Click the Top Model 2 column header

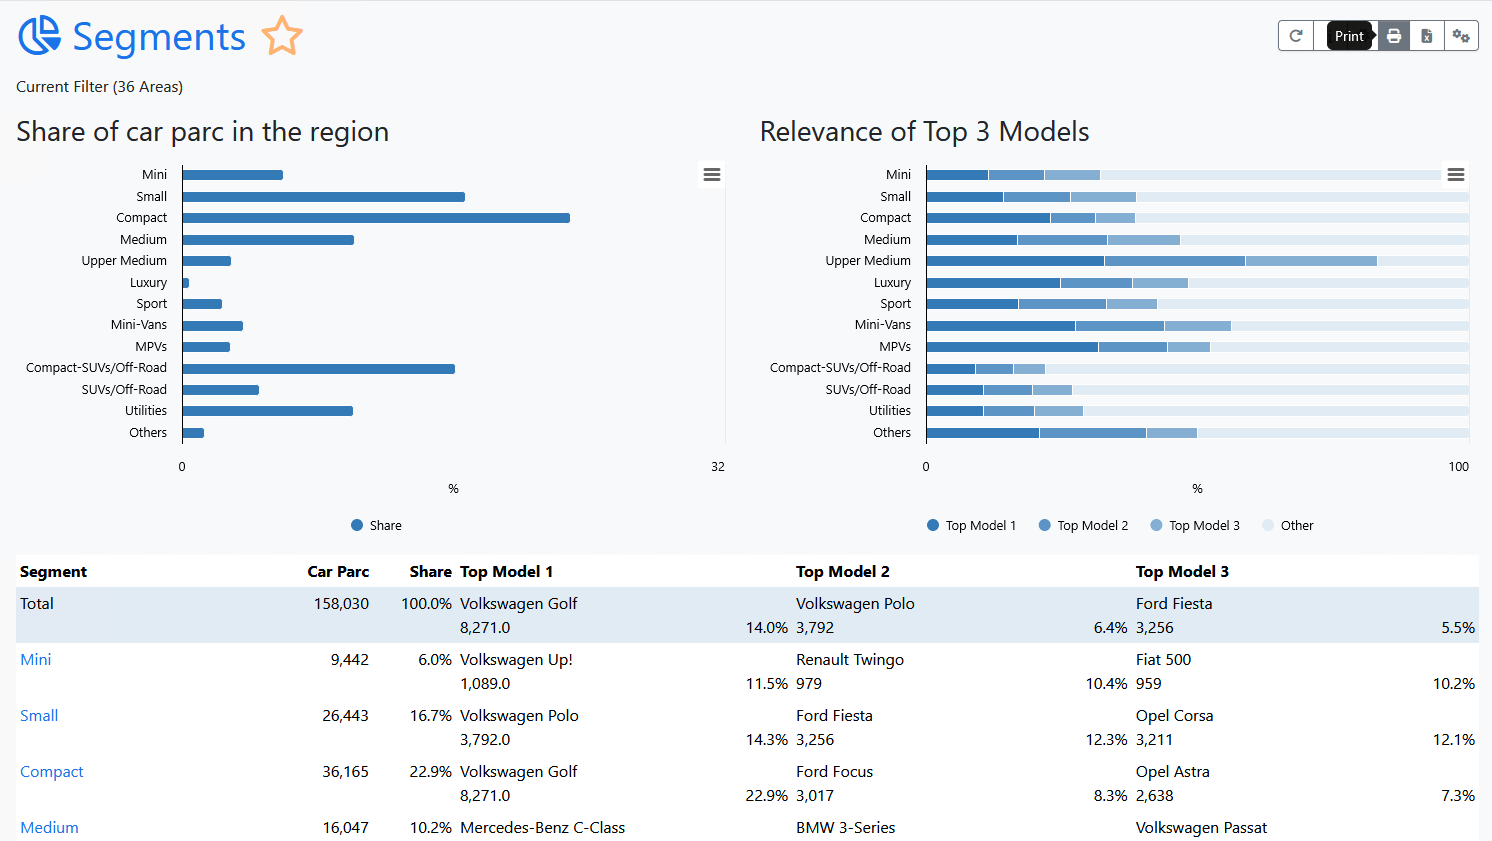point(843,572)
